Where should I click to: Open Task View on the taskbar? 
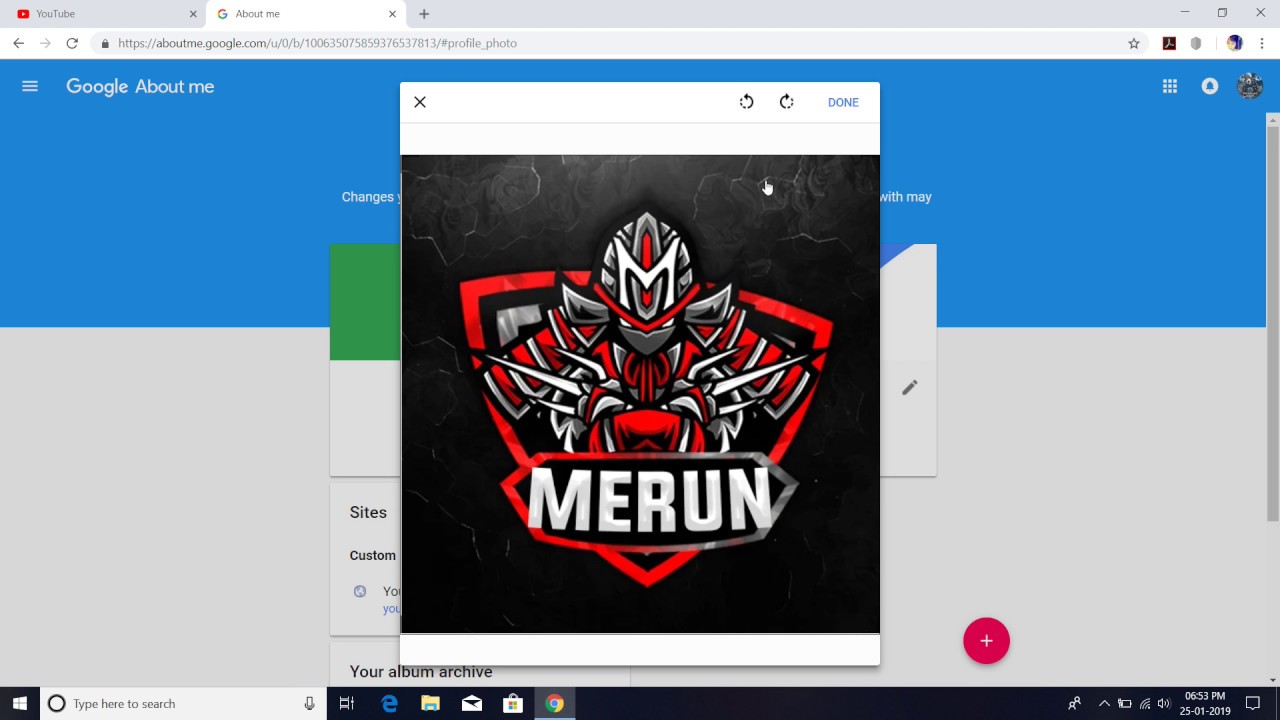coord(347,703)
